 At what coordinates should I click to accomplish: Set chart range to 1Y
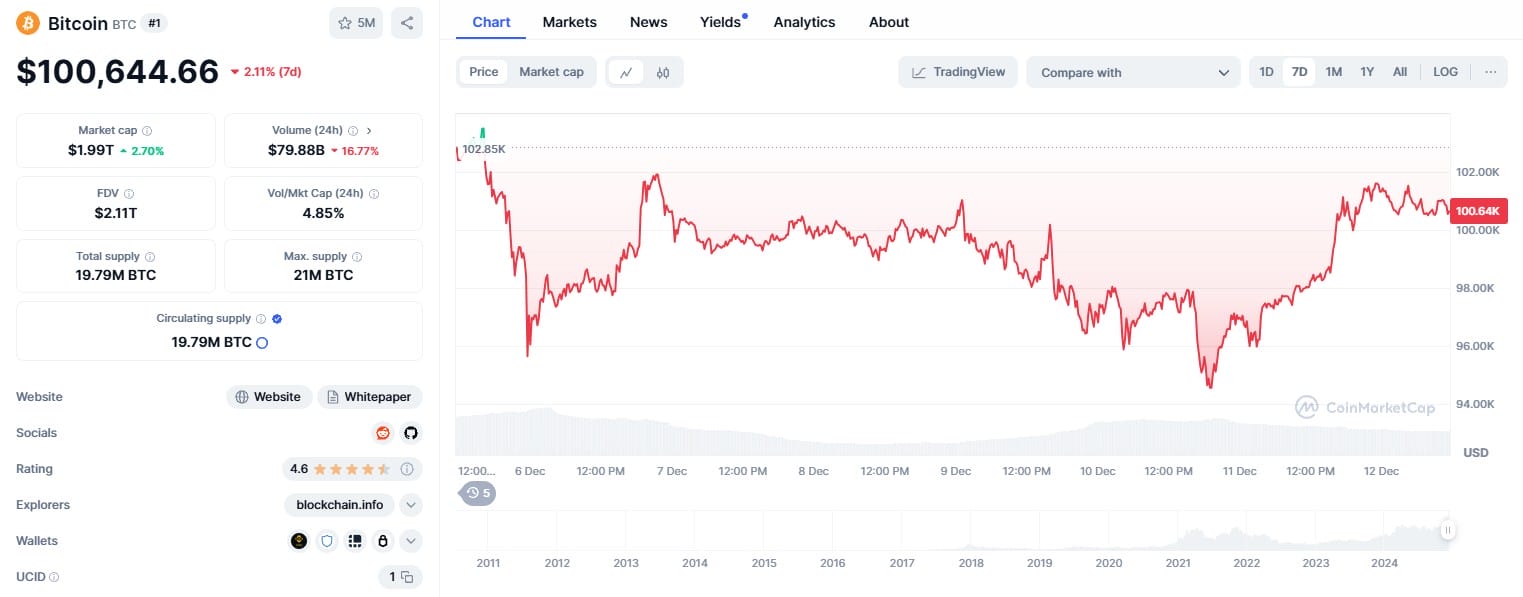[x=1367, y=72]
